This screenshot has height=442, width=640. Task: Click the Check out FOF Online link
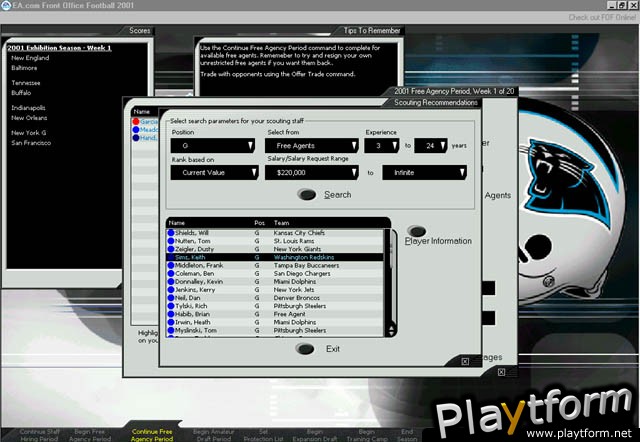click(602, 18)
